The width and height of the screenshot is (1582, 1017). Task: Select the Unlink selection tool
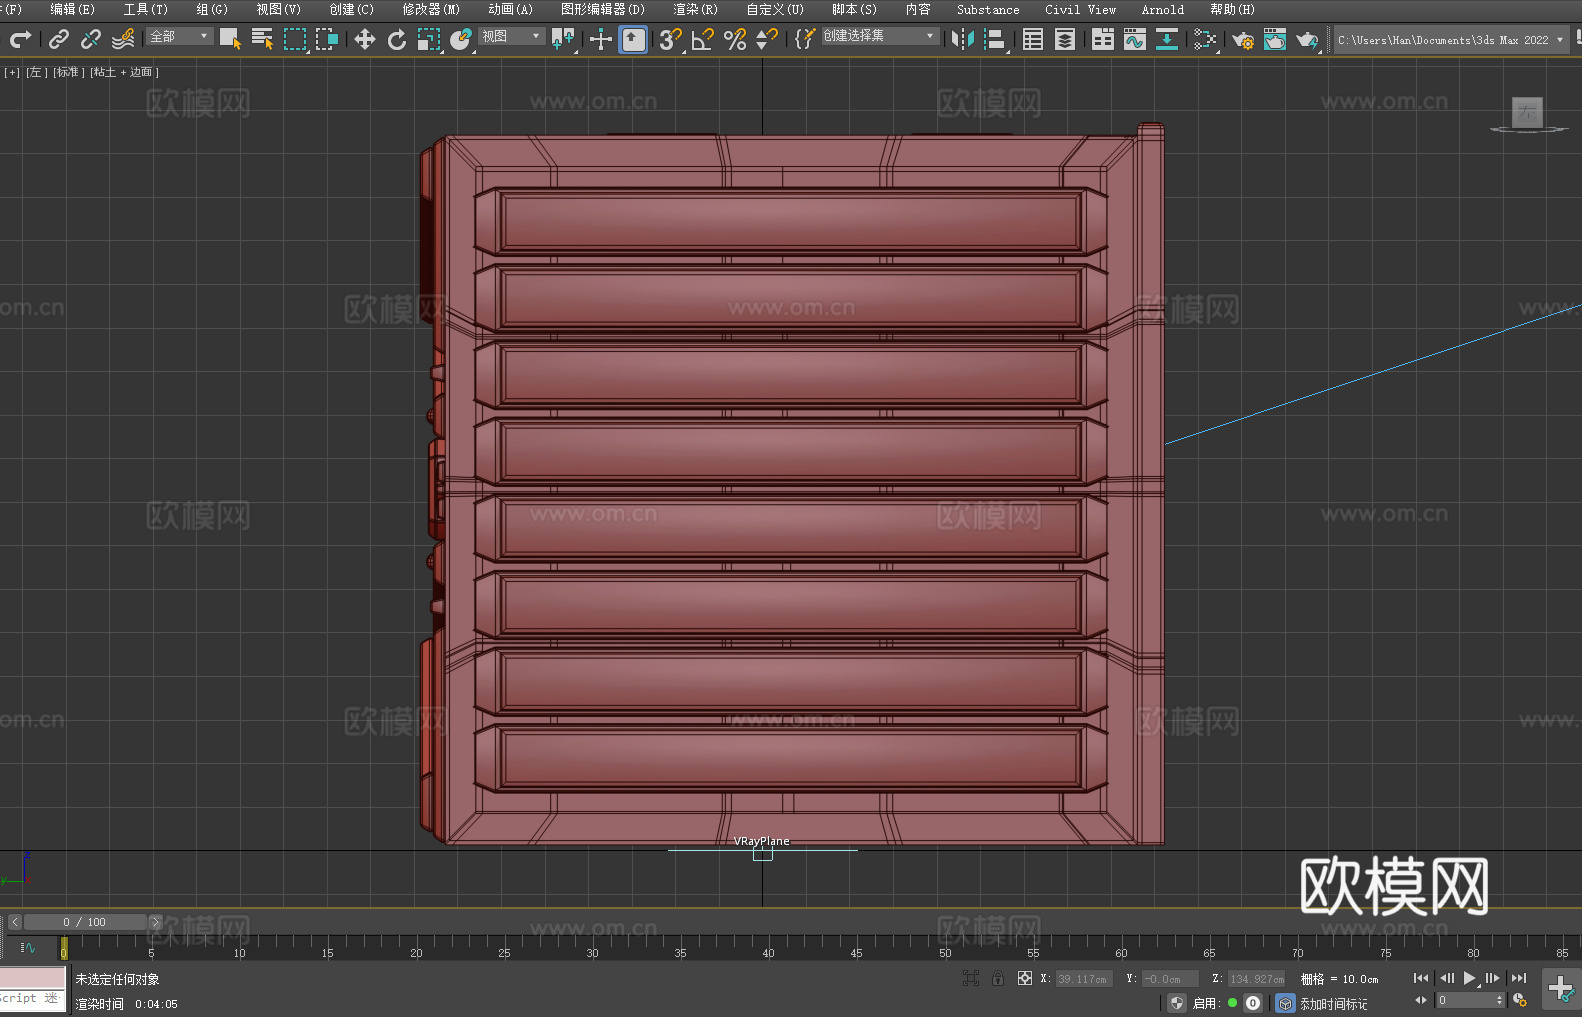91,39
